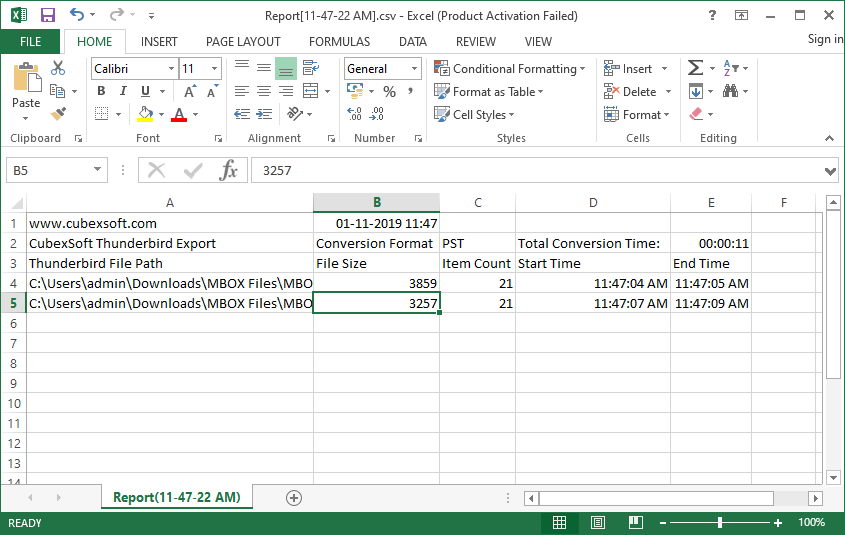Viewport: 845px width, 535px height.
Task: Click the Format as Table button
Action: coord(489,91)
